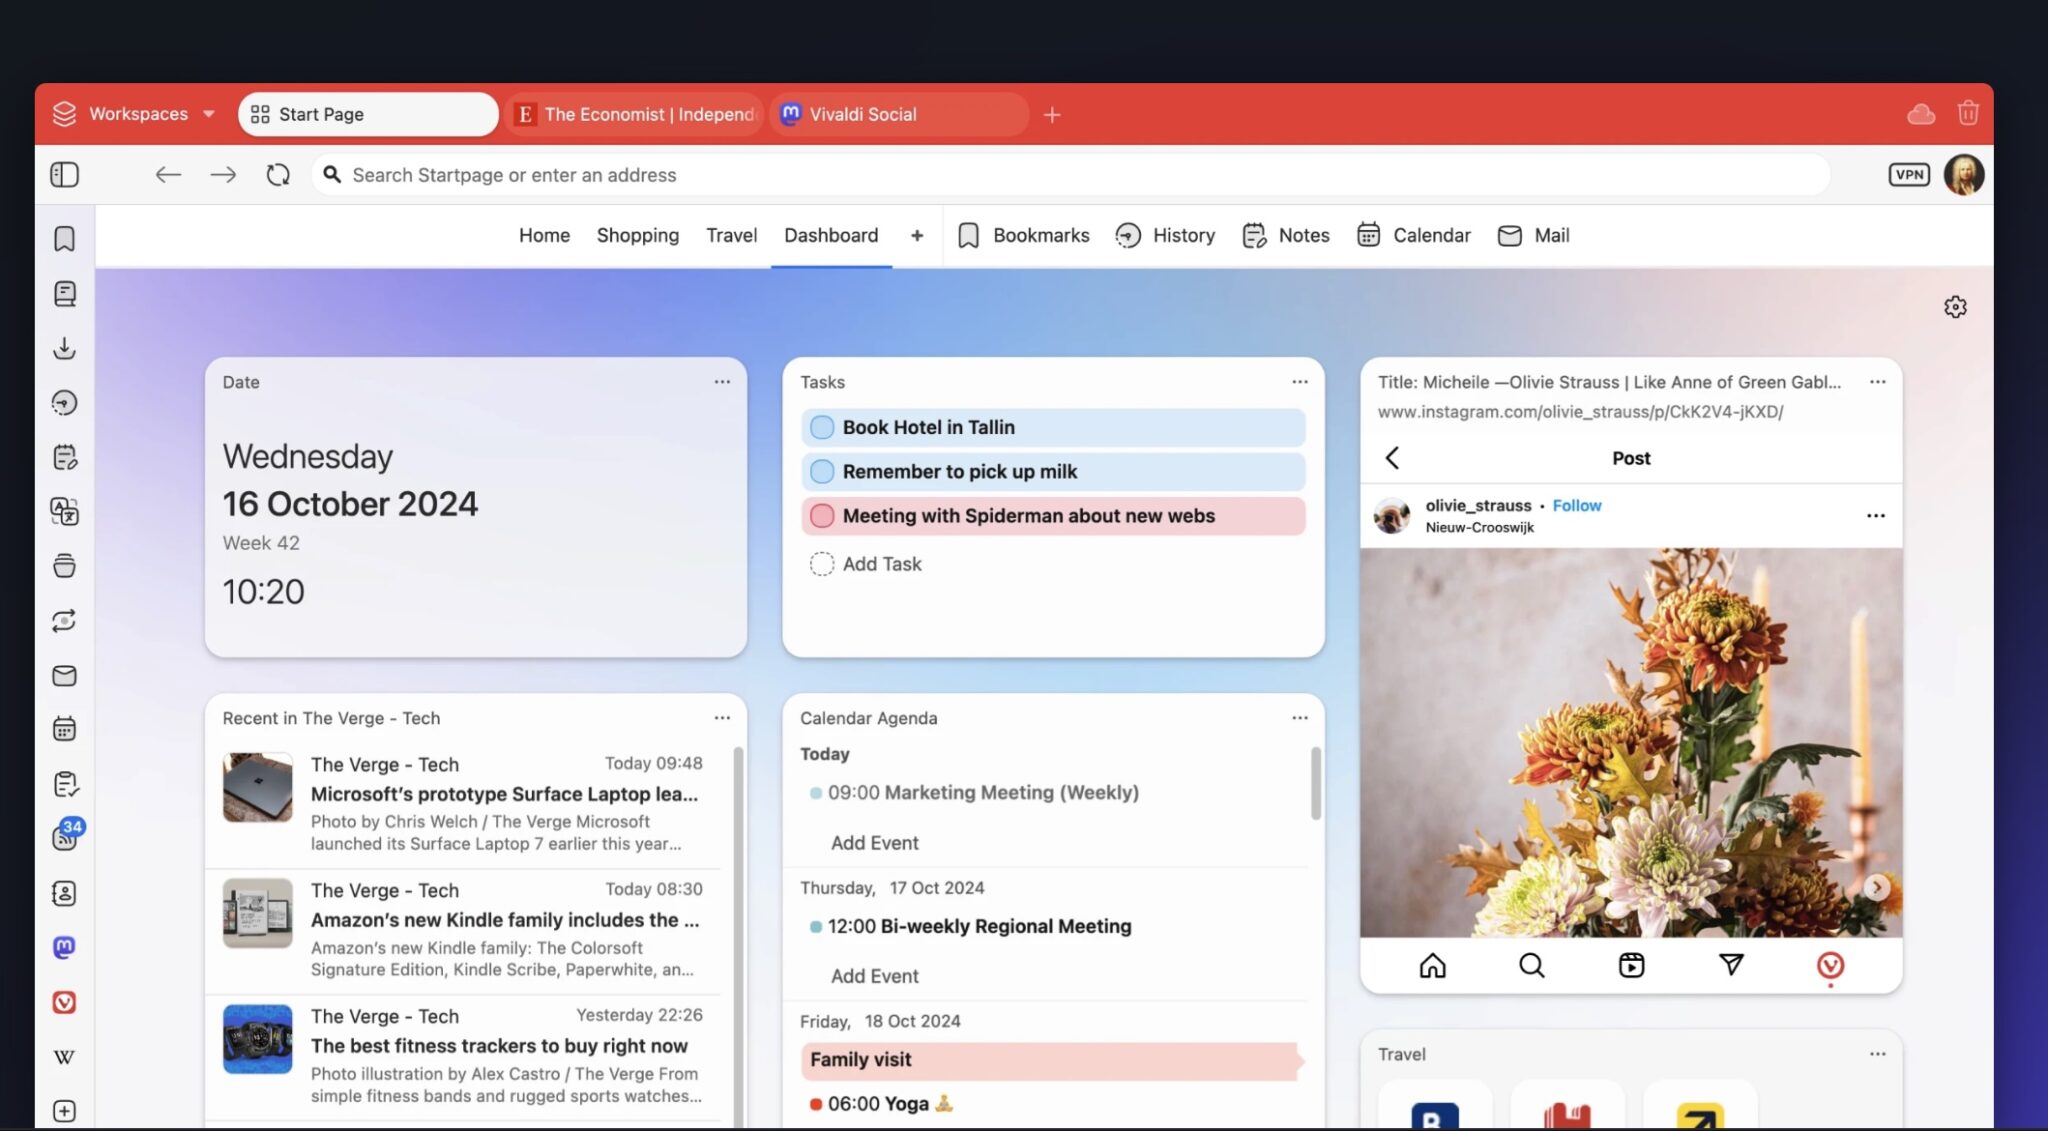This screenshot has height=1131, width=2048.
Task: Click the reload page button
Action: tap(278, 175)
